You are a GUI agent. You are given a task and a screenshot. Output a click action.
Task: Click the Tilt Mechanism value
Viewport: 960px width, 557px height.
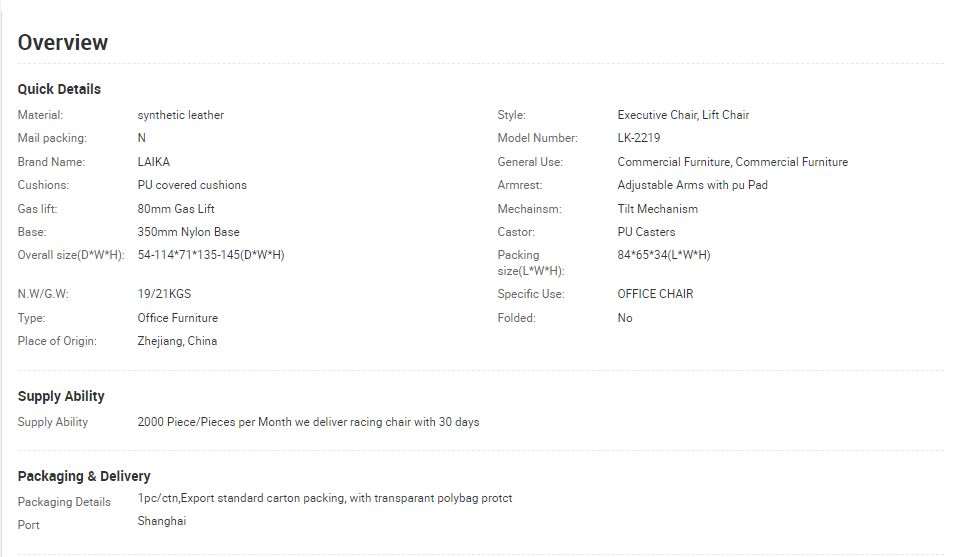[658, 209]
